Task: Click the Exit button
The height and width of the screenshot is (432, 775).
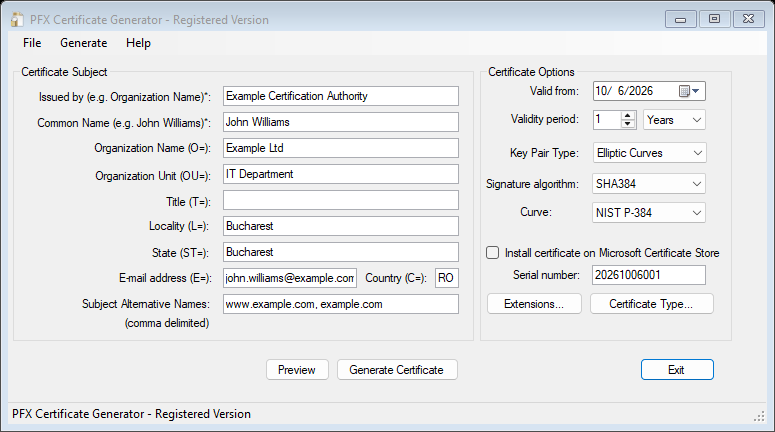Action: tap(677, 370)
